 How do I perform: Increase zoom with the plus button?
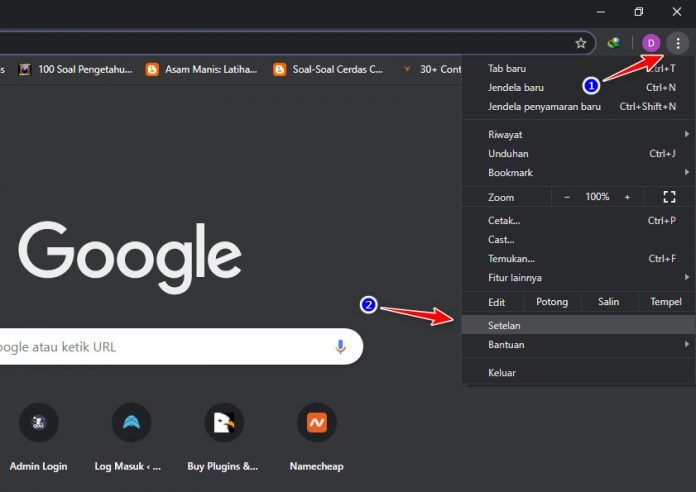627,197
